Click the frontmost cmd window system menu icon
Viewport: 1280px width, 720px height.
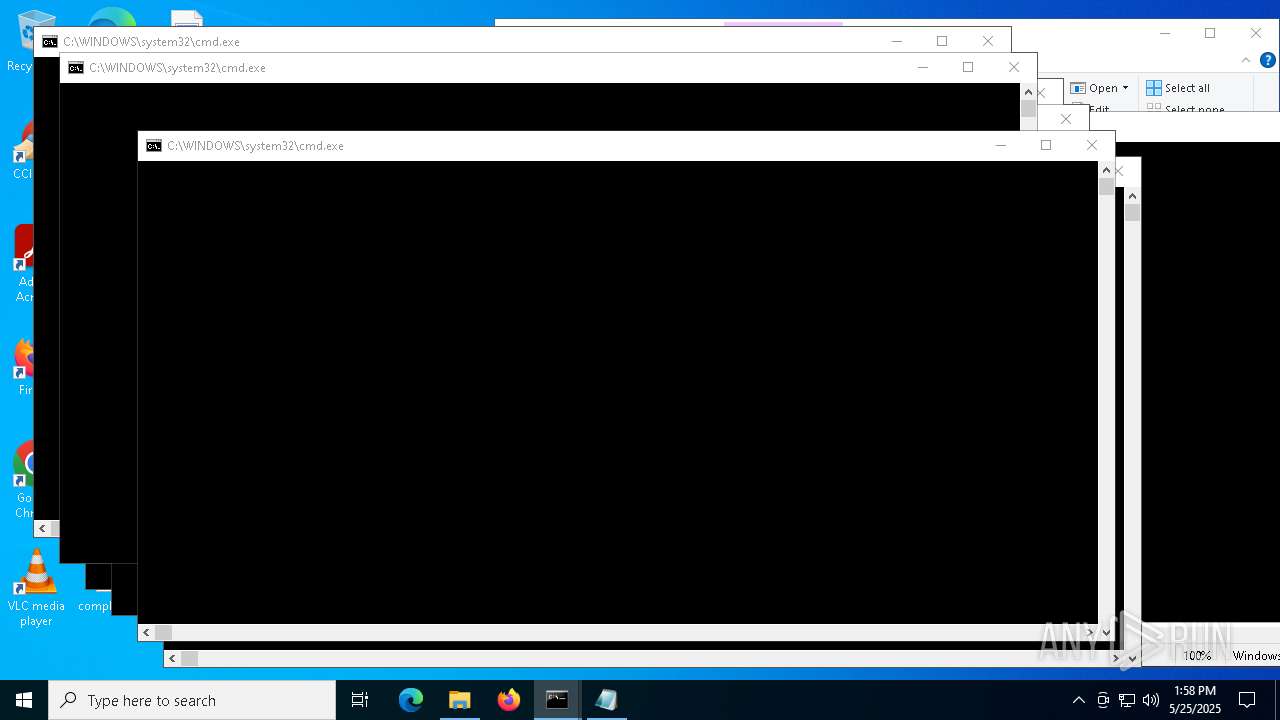(x=154, y=146)
